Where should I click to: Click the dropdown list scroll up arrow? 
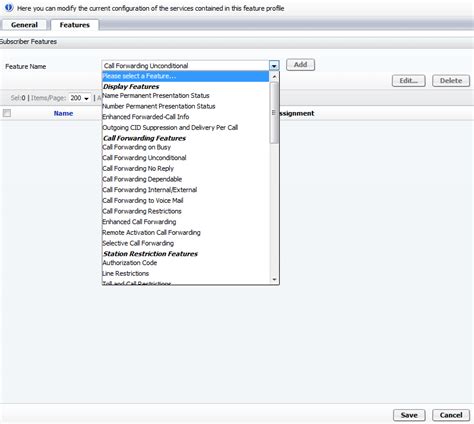coord(274,77)
